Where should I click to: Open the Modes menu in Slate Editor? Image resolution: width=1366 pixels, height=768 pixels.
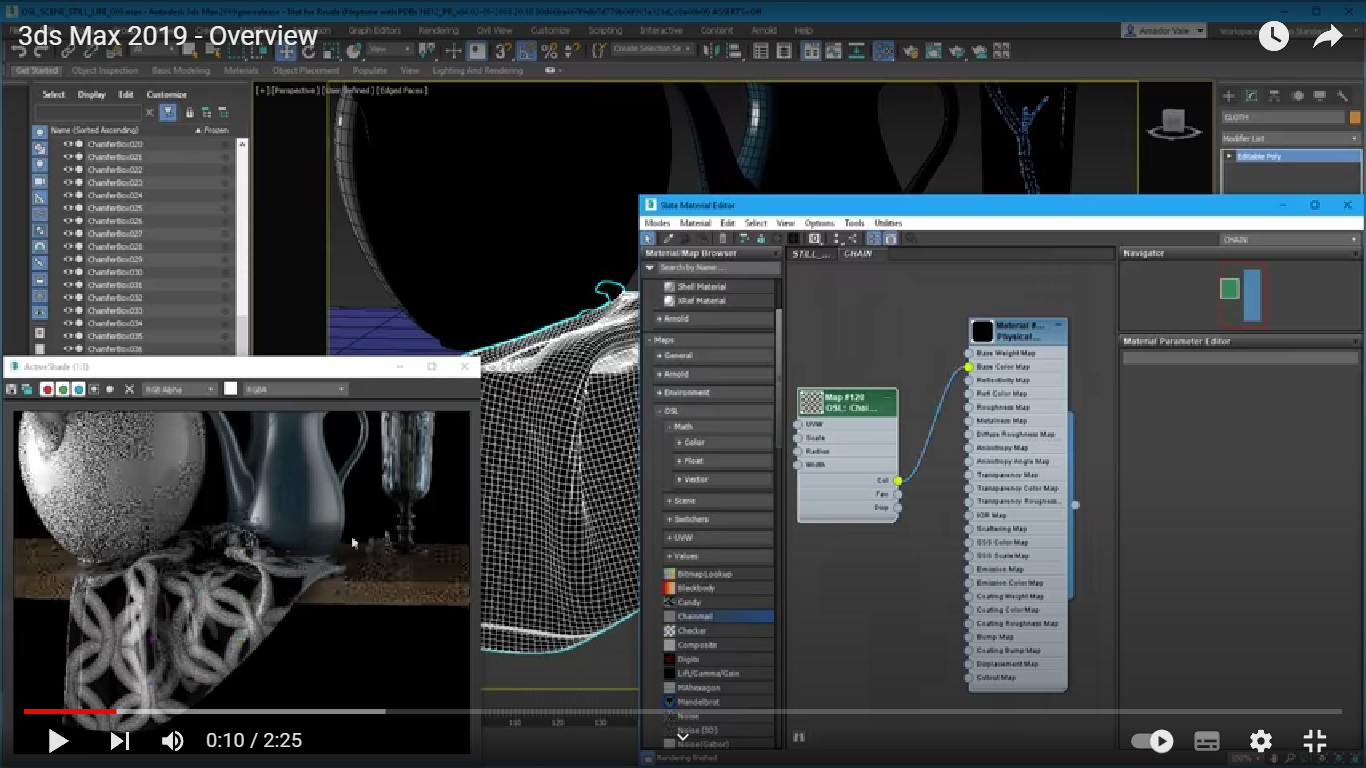pyautogui.click(x=657, y=223)
